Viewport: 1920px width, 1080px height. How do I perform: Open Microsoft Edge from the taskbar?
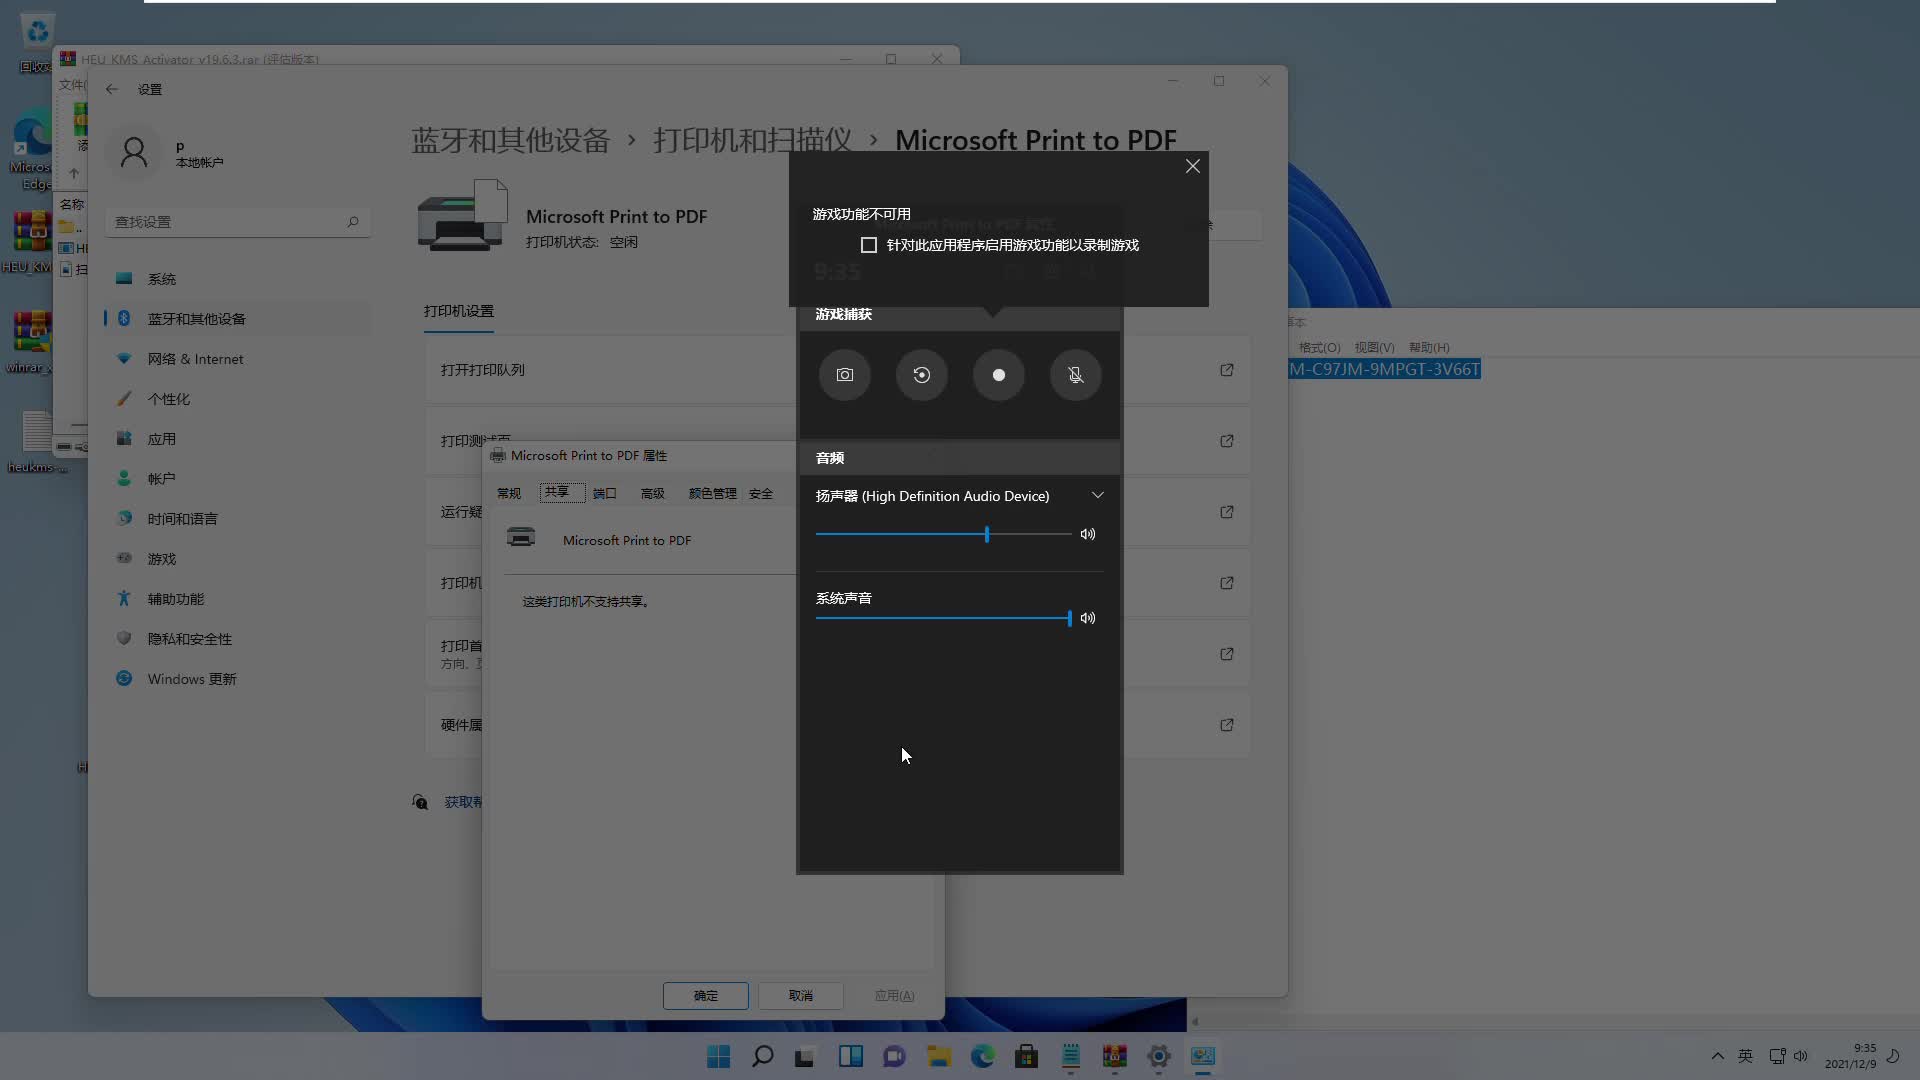[982, 1056]
